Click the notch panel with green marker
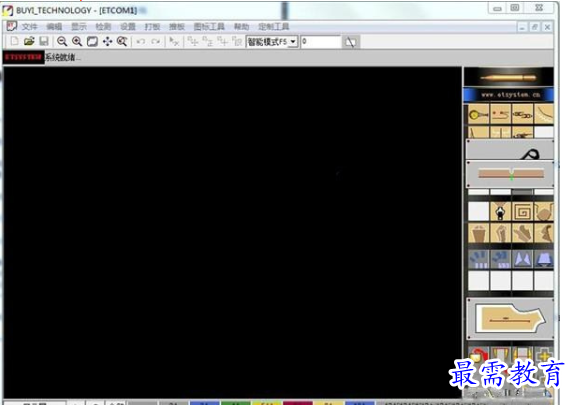 pyautogui.click(x=510, y=174)
